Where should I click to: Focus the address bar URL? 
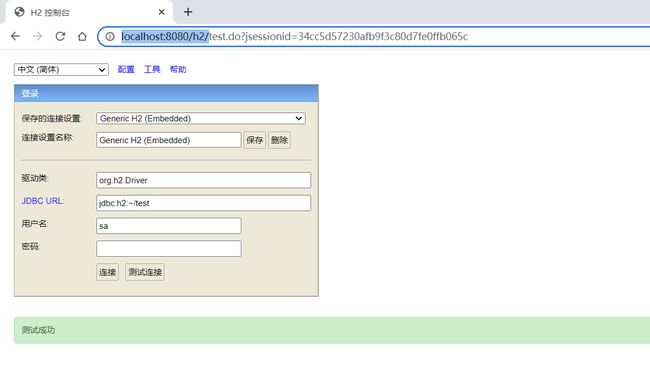pos(294,36)
